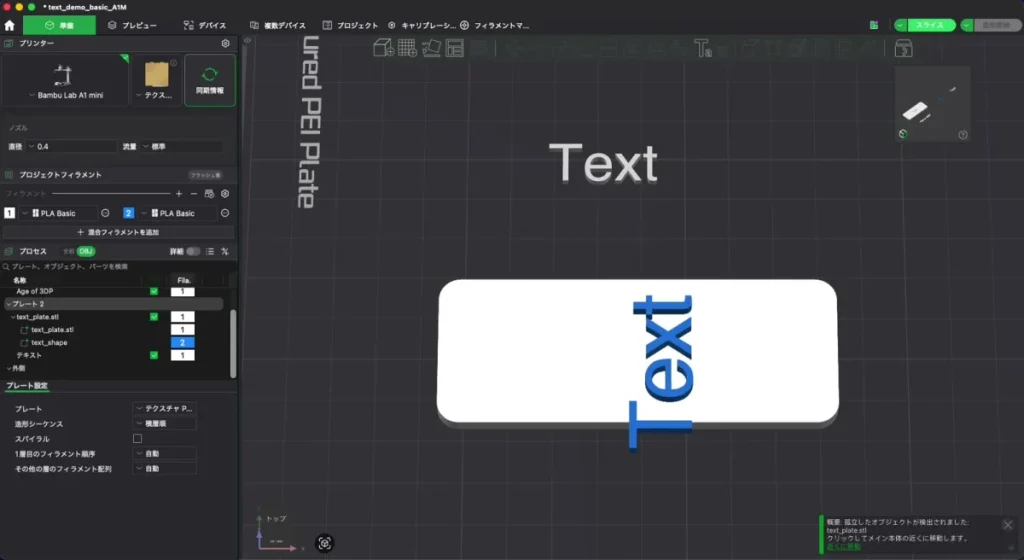Viewport: 1024px width, 560px height.
Task: Open the 流量 標準 dropdown
Action: coord(182,147)
